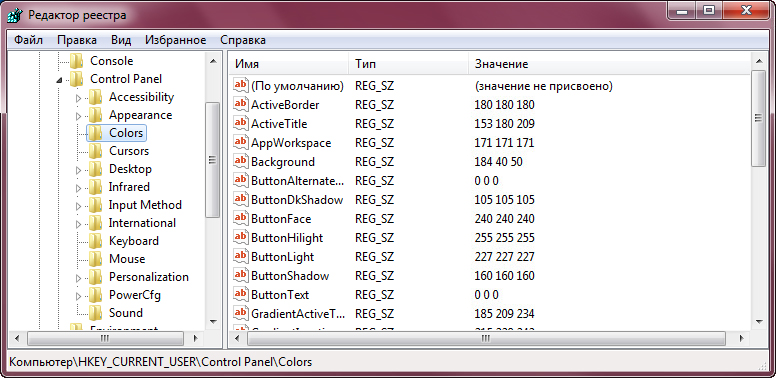Click the string icon of AppWorkspace
This screenshot has height=378, width=776.
[x=241, y=142]
